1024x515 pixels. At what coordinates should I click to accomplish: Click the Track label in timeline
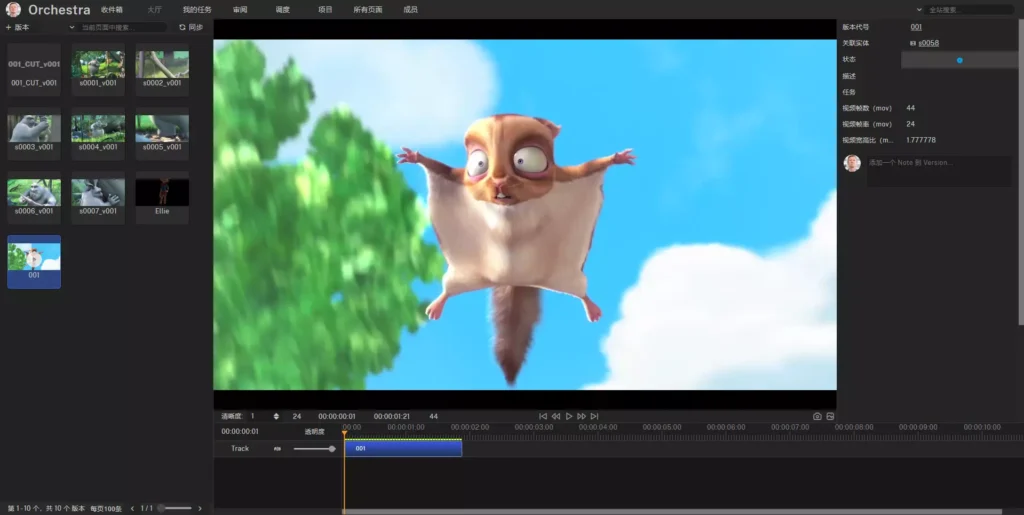pos(240,448)
